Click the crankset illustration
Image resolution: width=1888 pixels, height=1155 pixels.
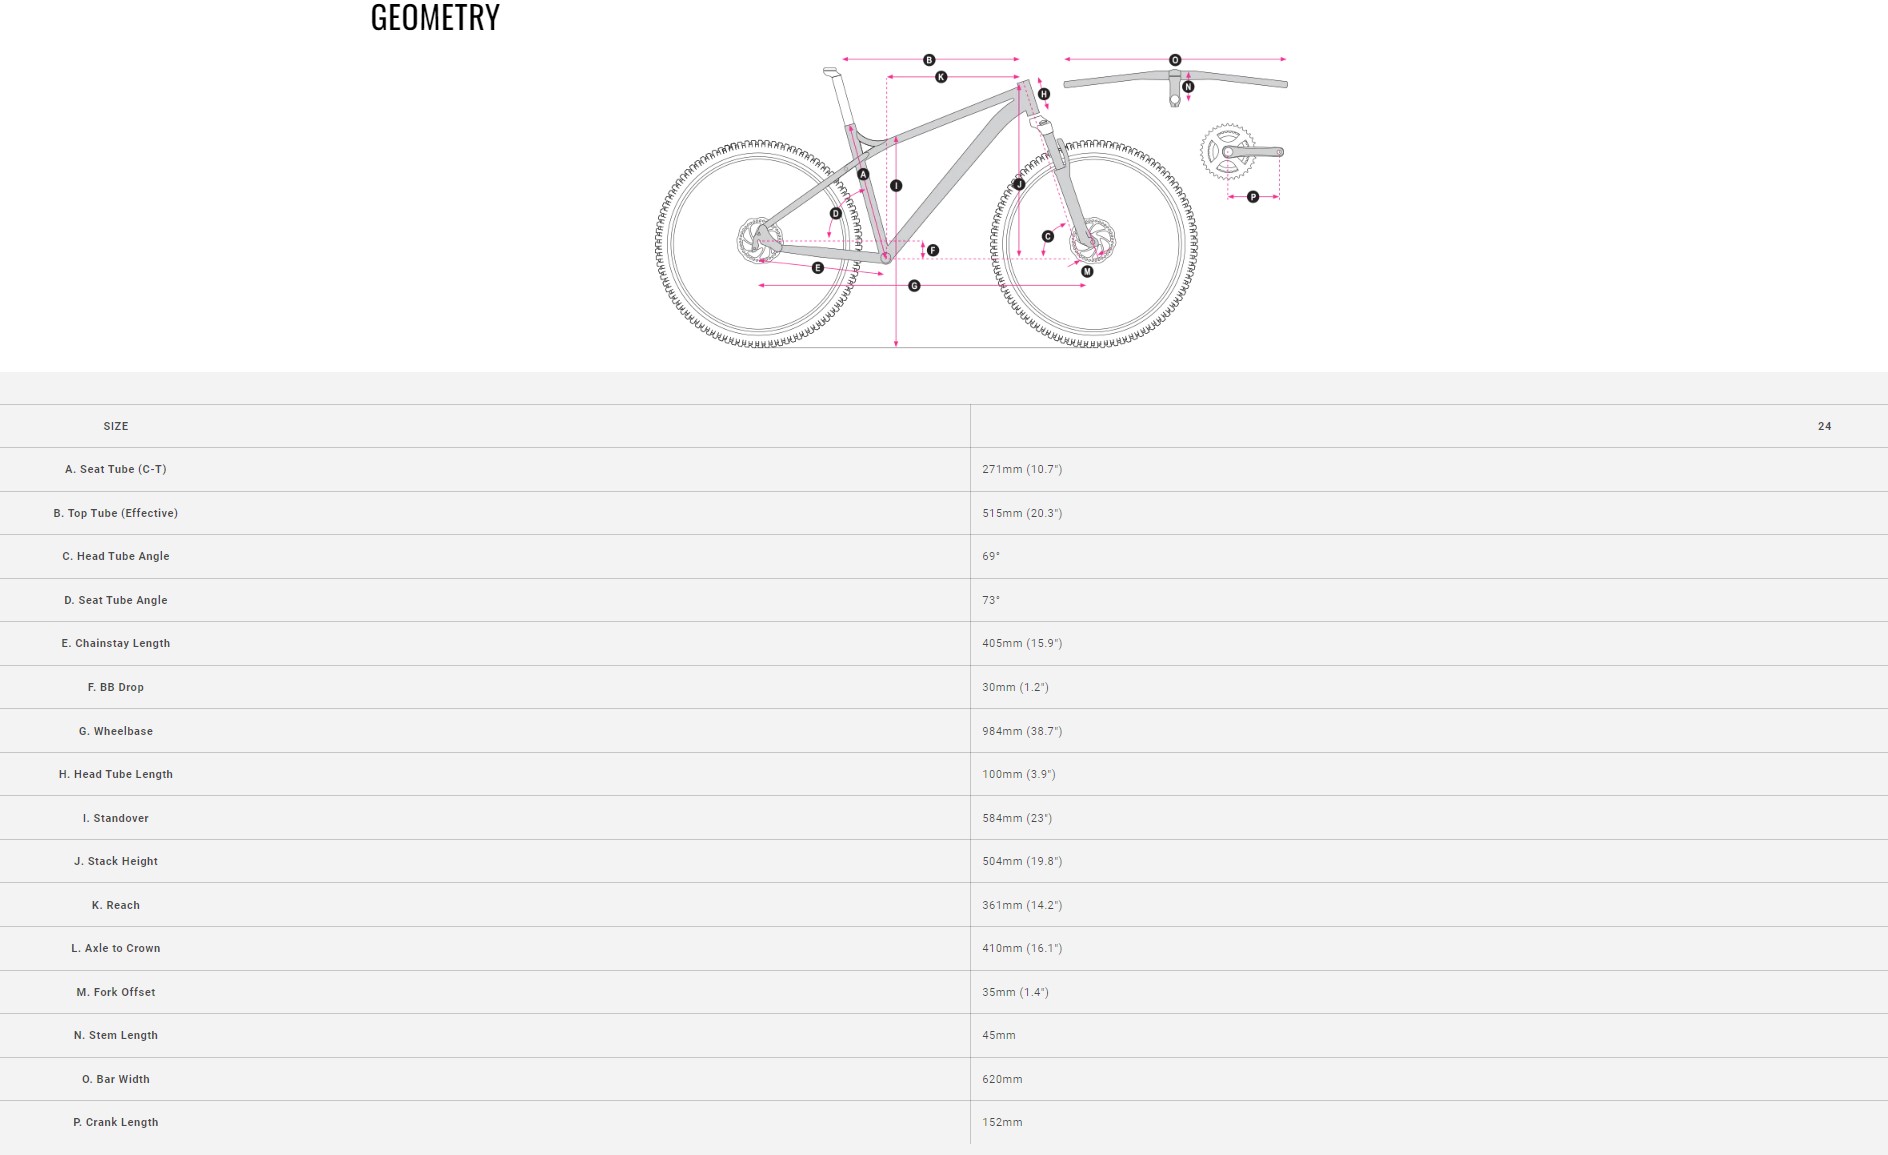pyautogui.click(x=1237, y=152)
